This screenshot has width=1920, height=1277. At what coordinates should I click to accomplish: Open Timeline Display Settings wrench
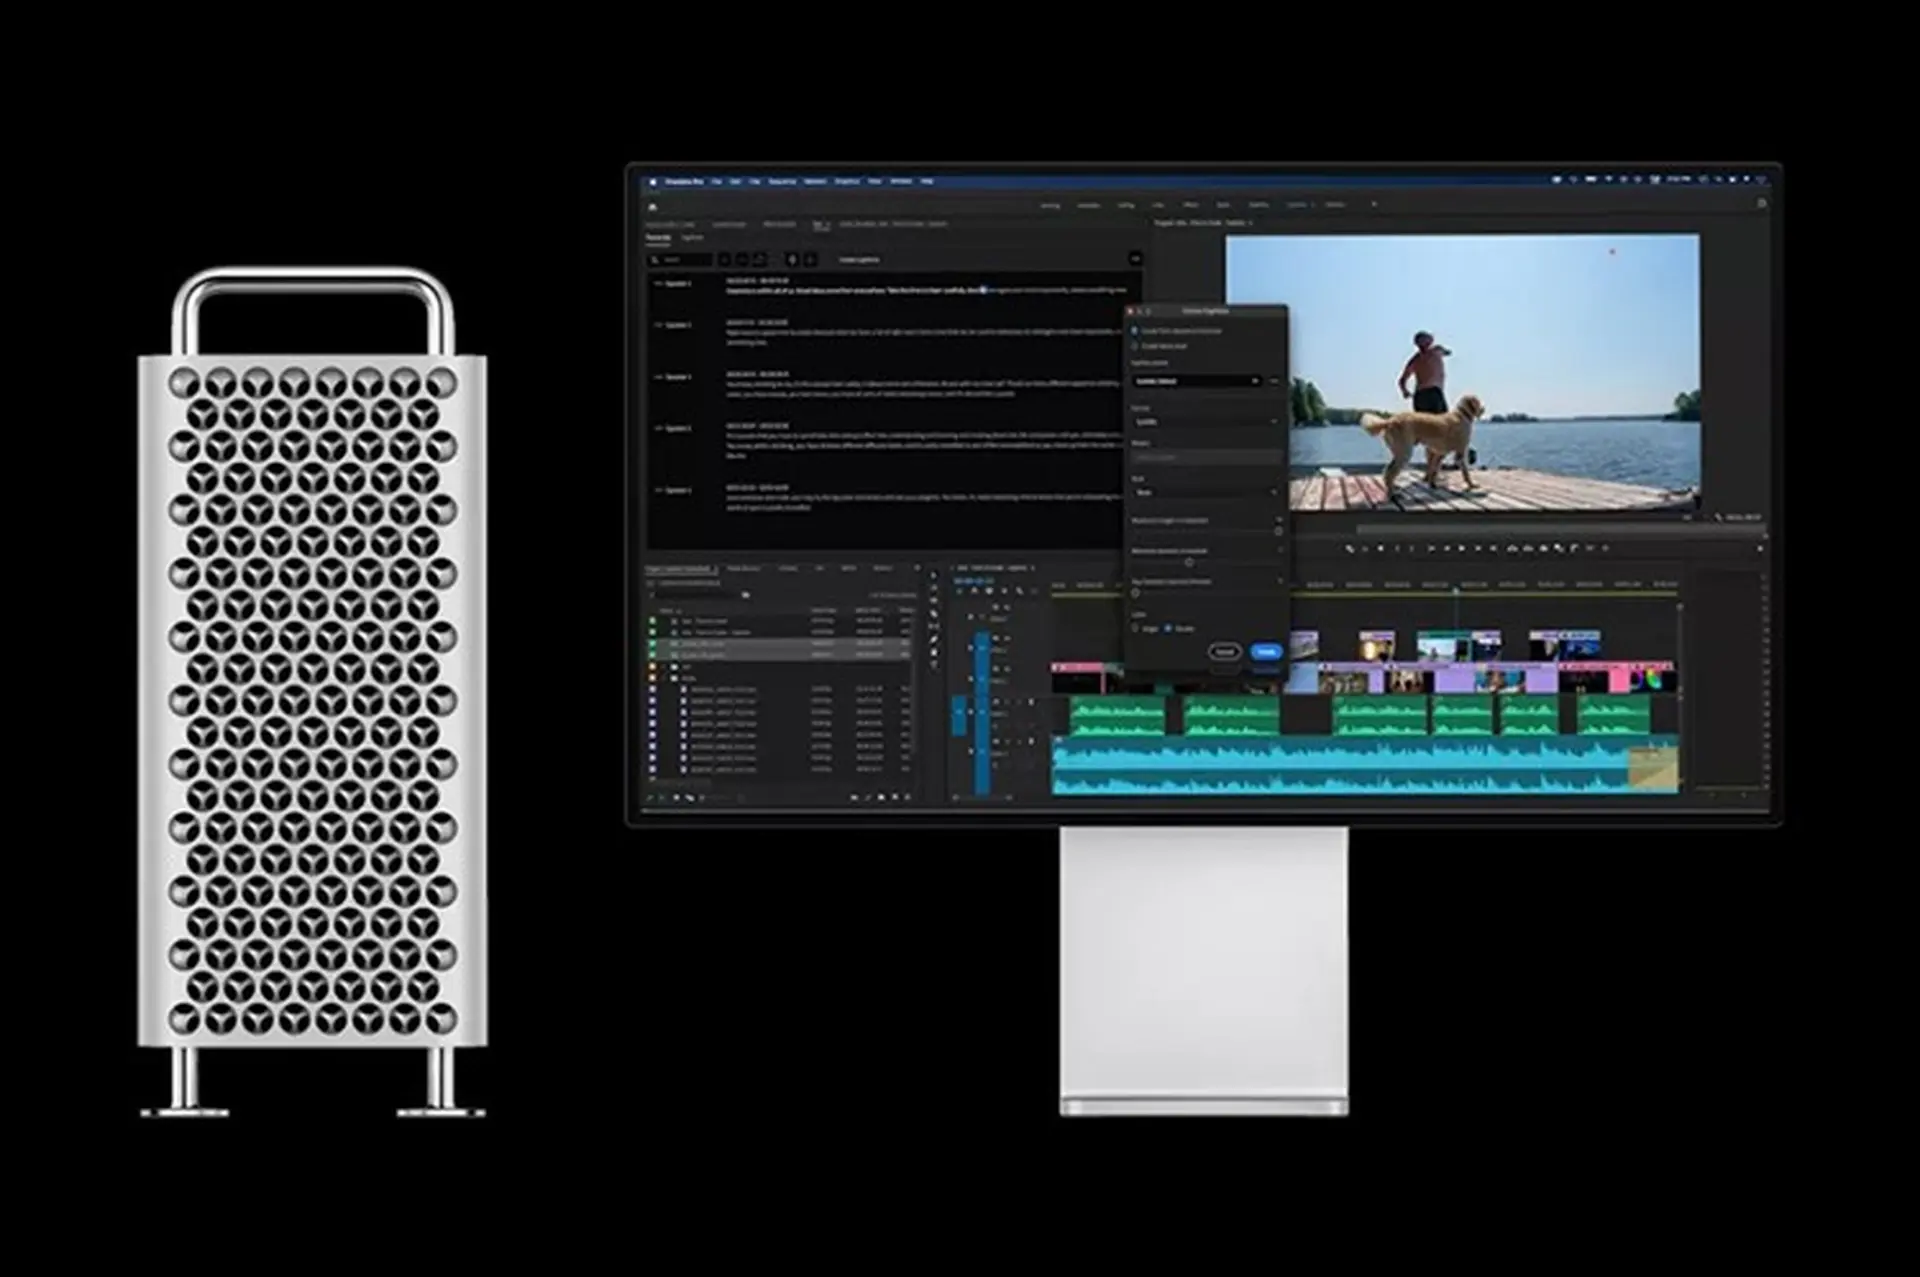(x=1019, y=591)
